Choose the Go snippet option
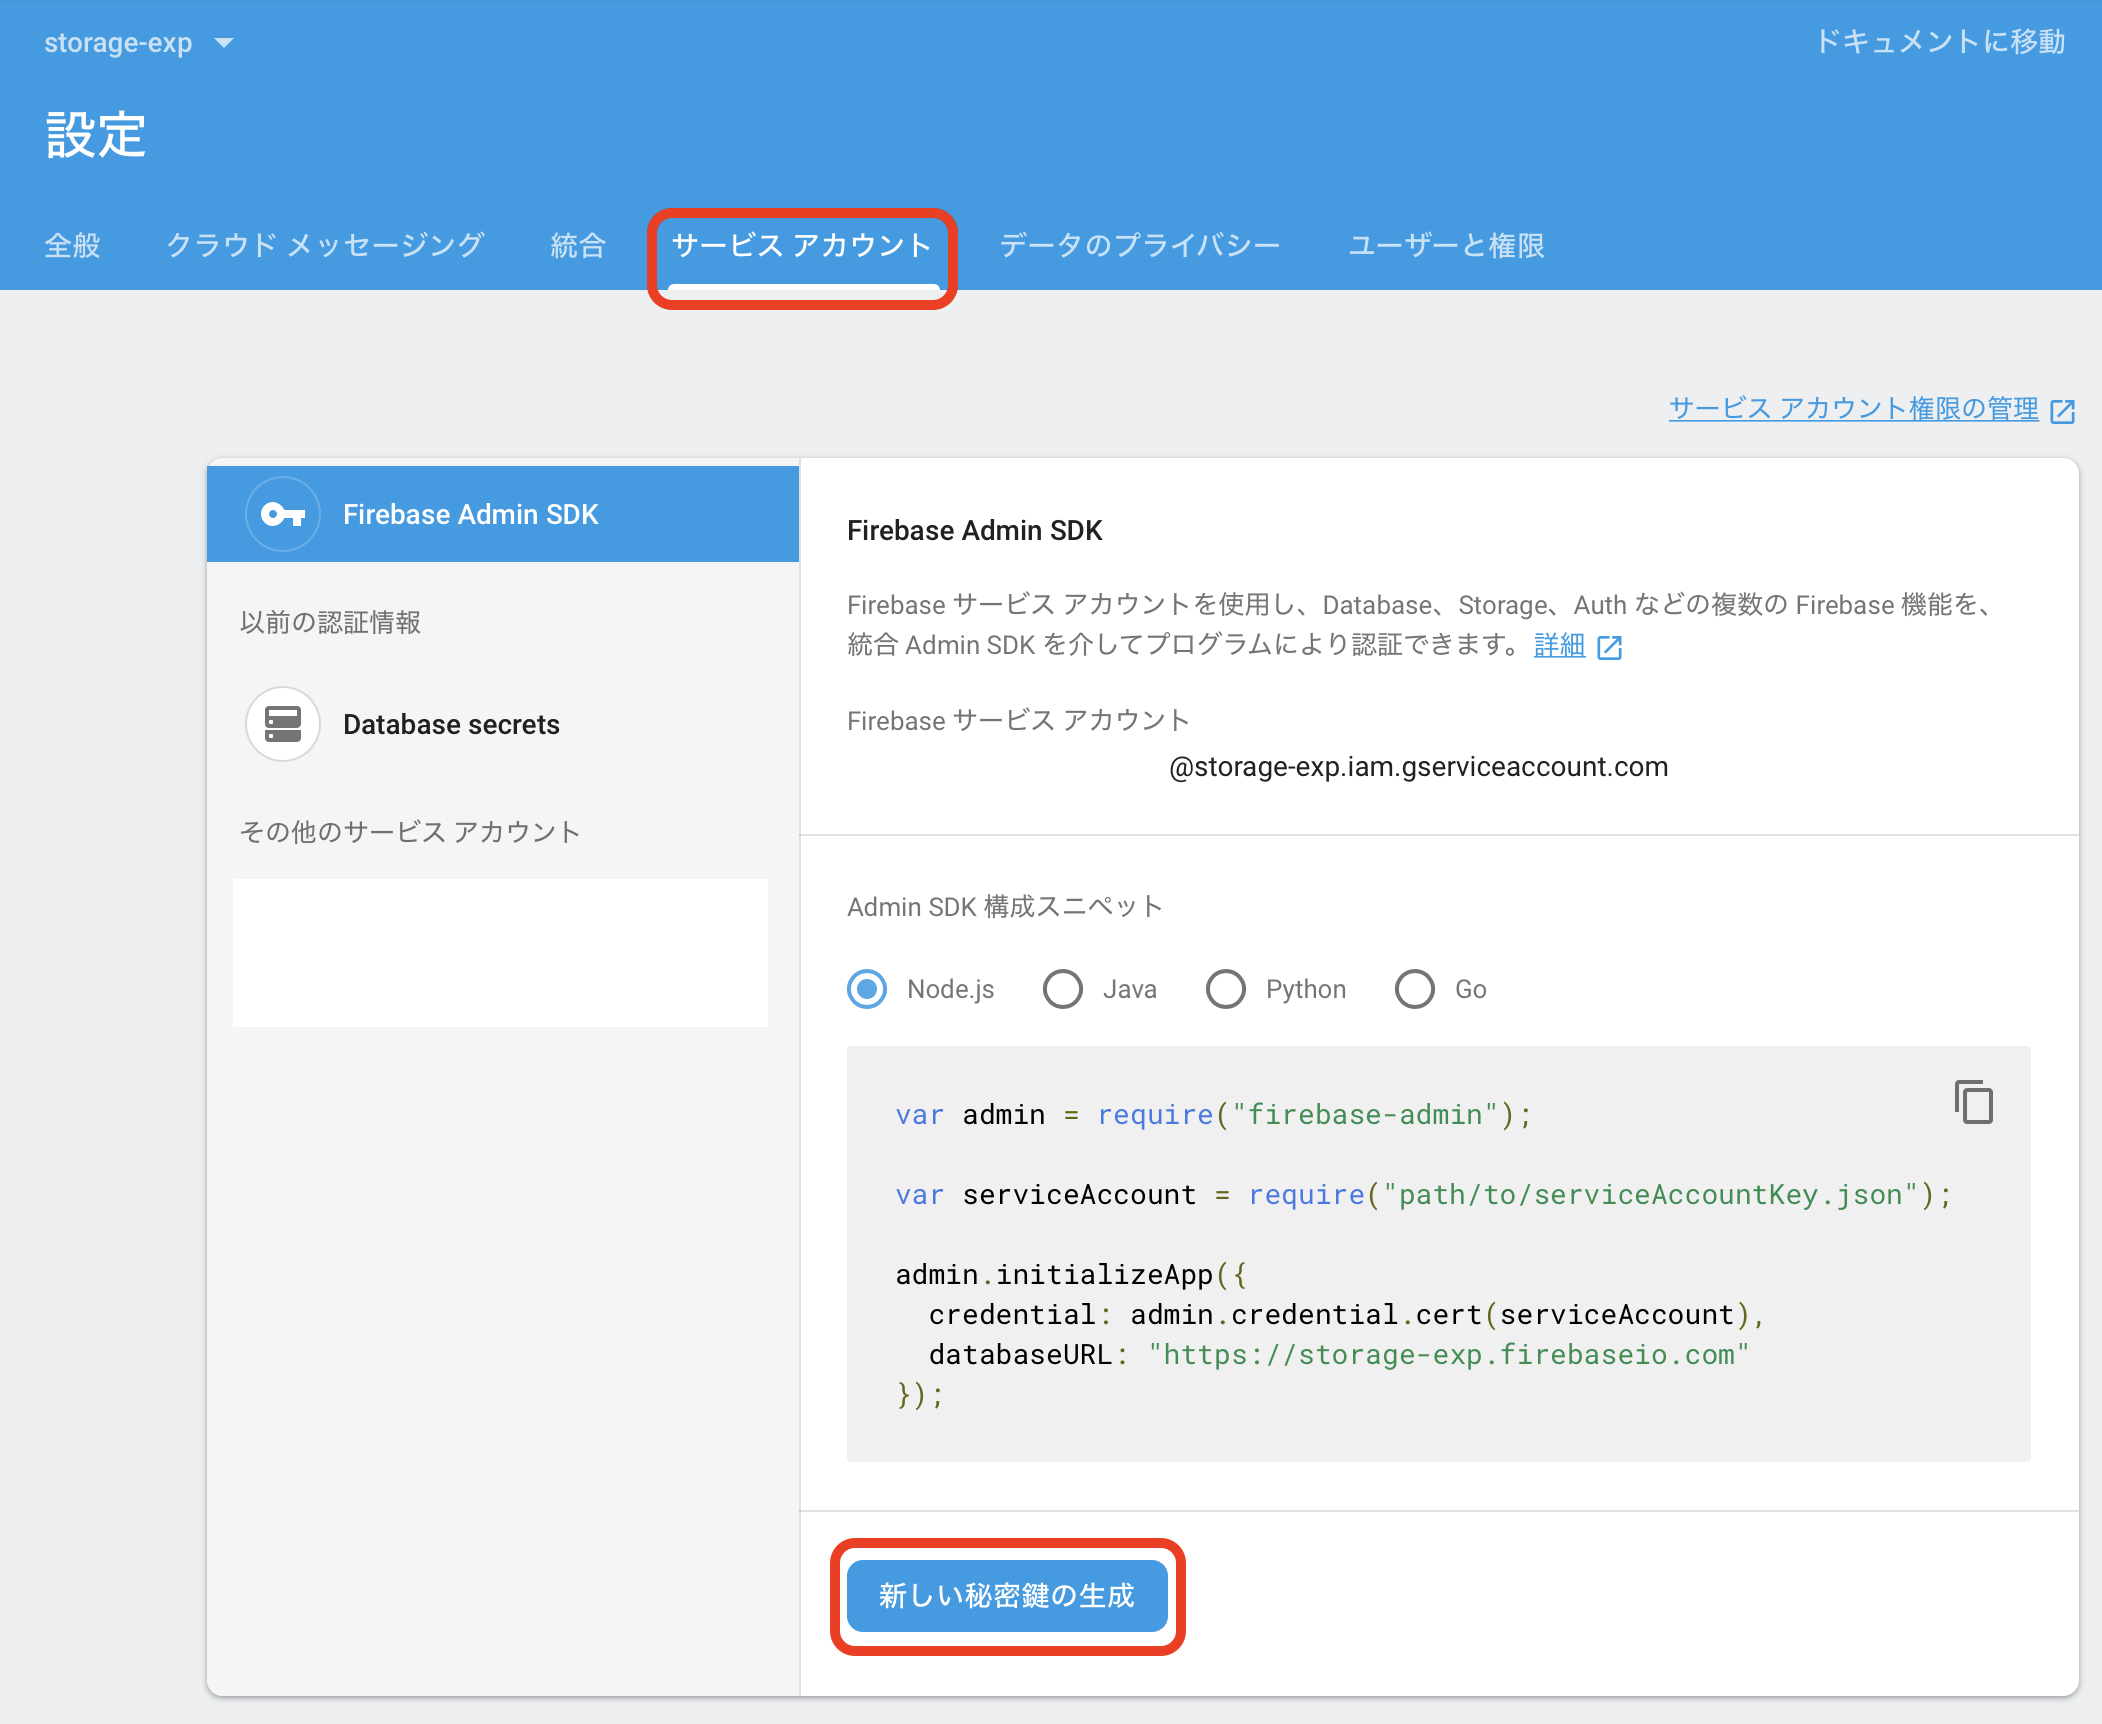Screen dimensions: 2102x1724 (x=1415, y=989)
